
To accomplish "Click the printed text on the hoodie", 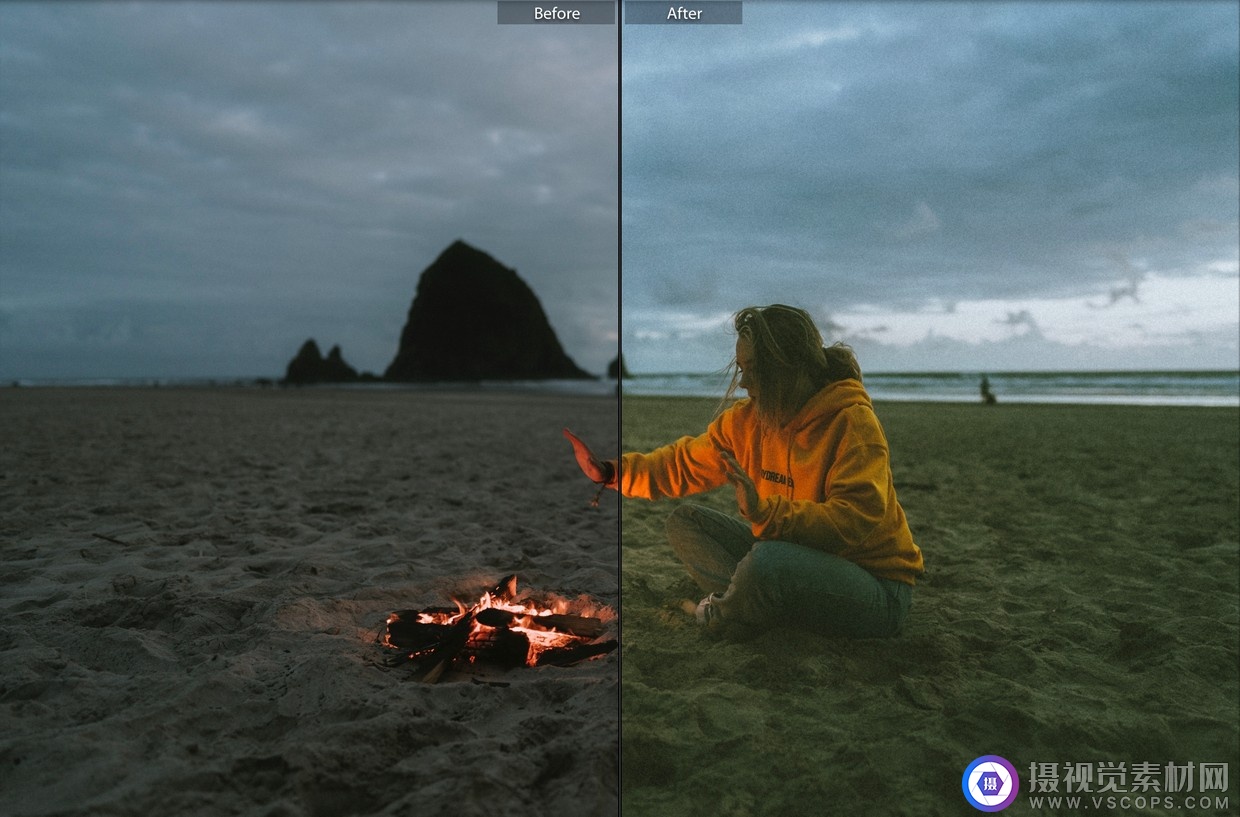I will point(776,477).
